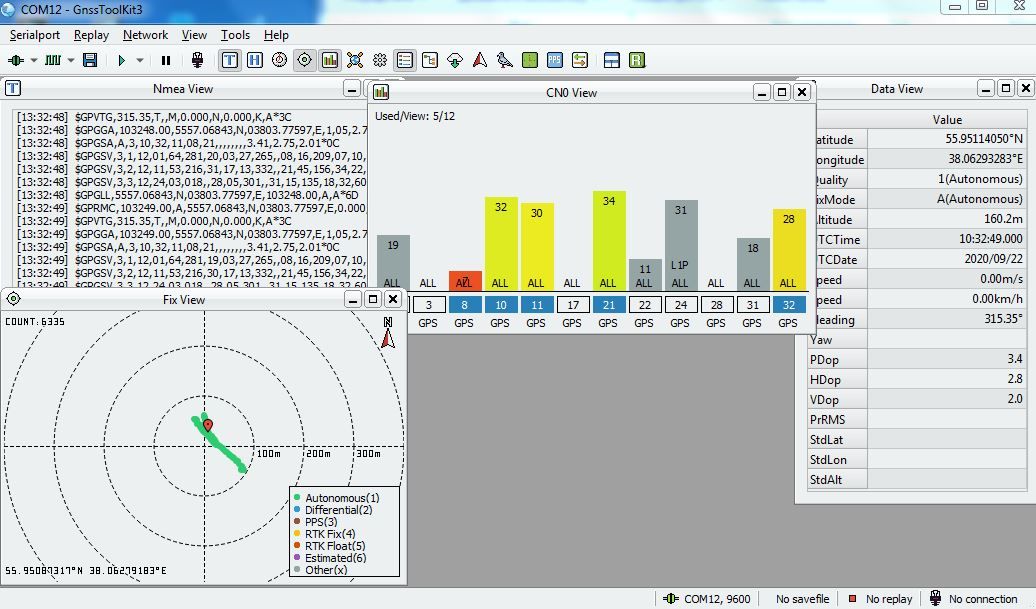
Task: Click the plug connect device icon
Action: 197,60
